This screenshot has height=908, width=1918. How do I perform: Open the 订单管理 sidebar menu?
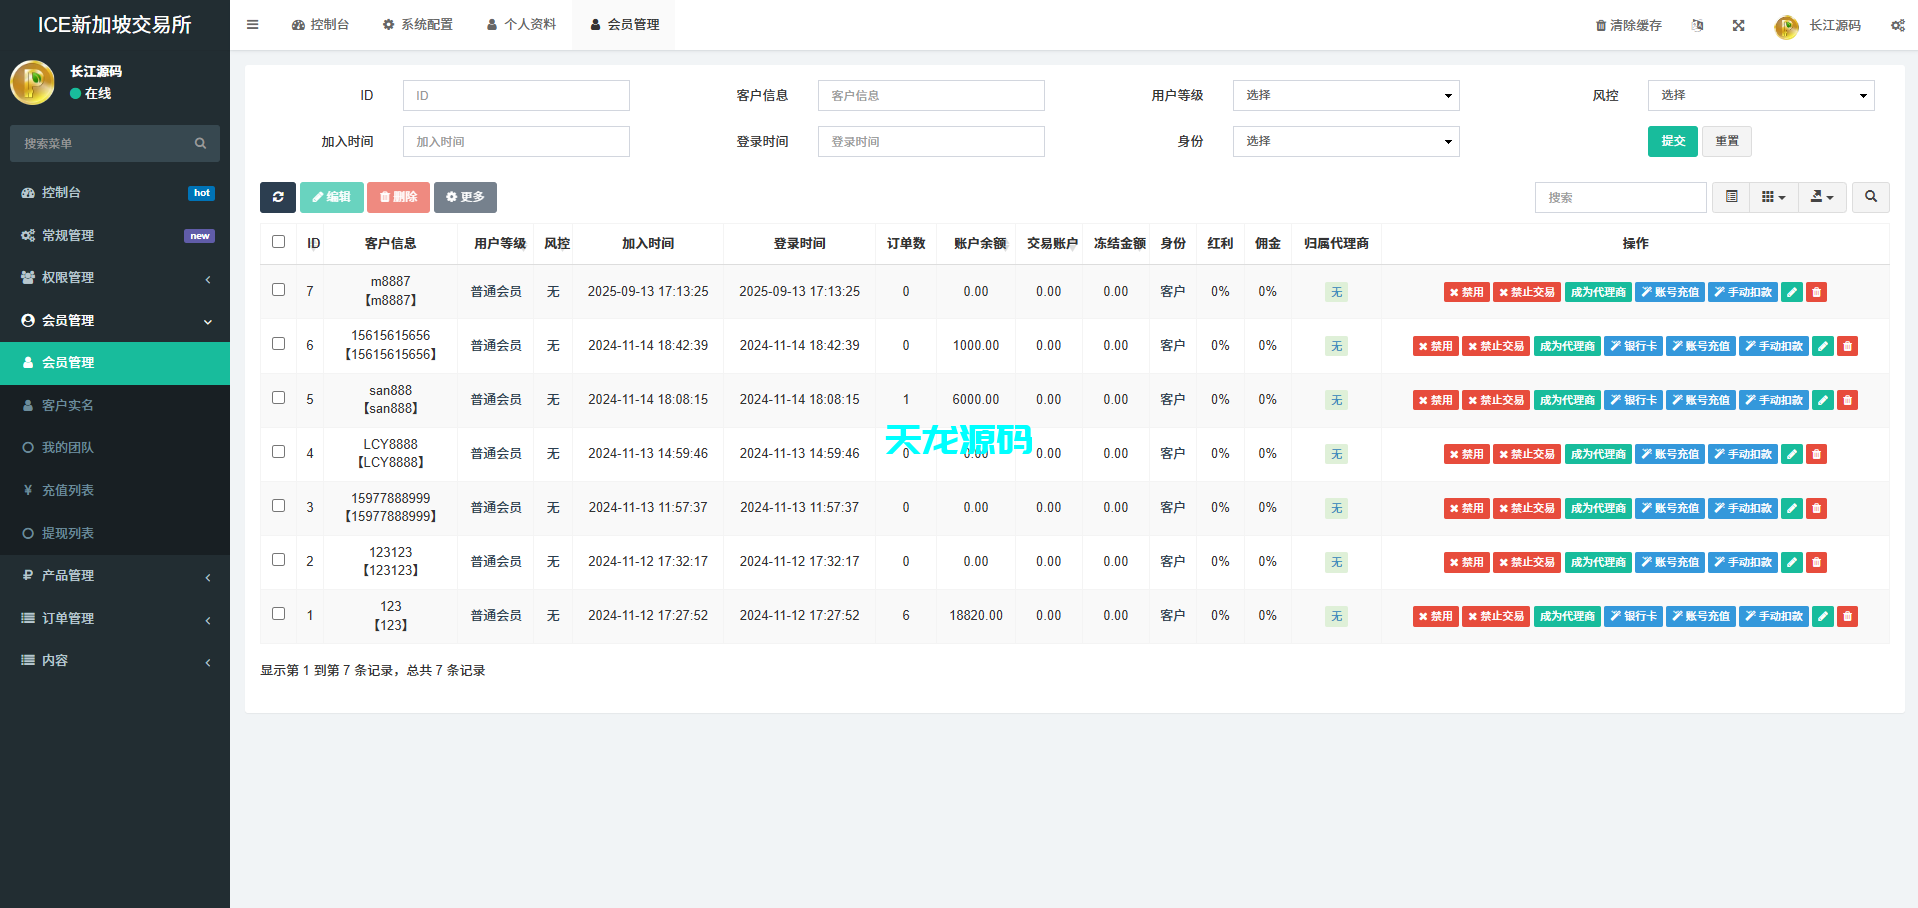[68, 617]
